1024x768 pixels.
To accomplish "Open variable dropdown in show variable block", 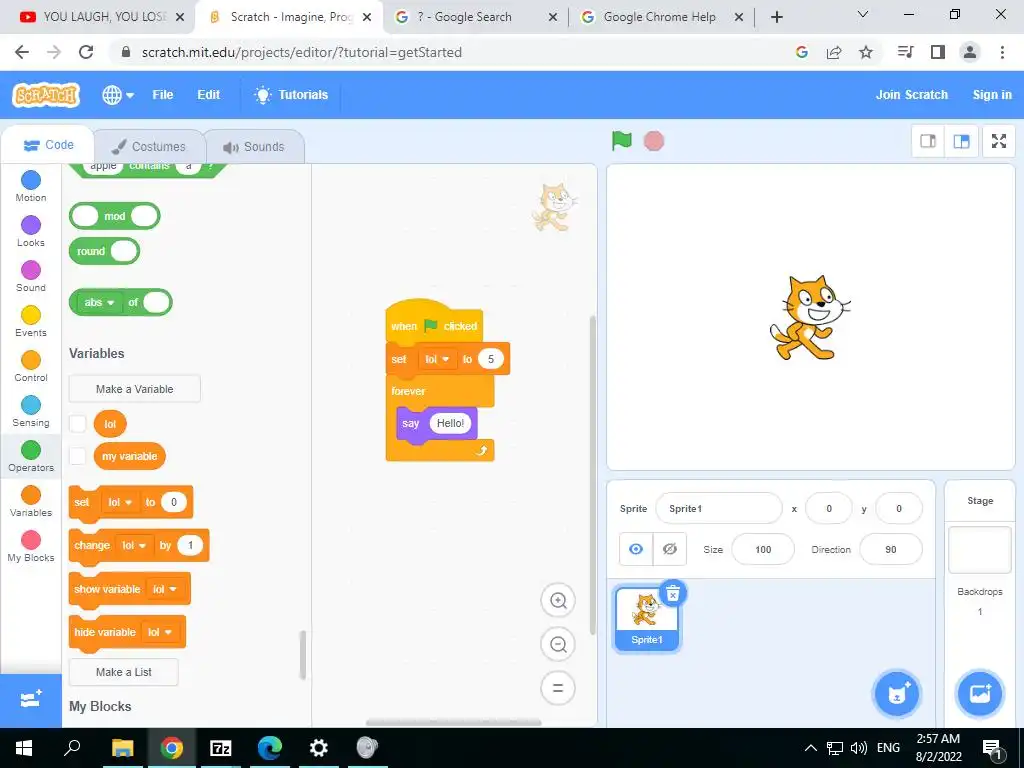I will pos(165,589).
